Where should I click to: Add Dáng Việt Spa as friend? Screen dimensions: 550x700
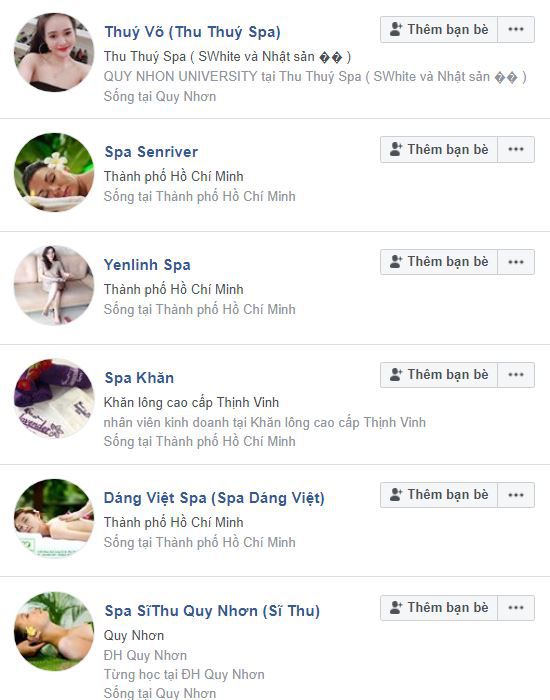coord(439,495)
